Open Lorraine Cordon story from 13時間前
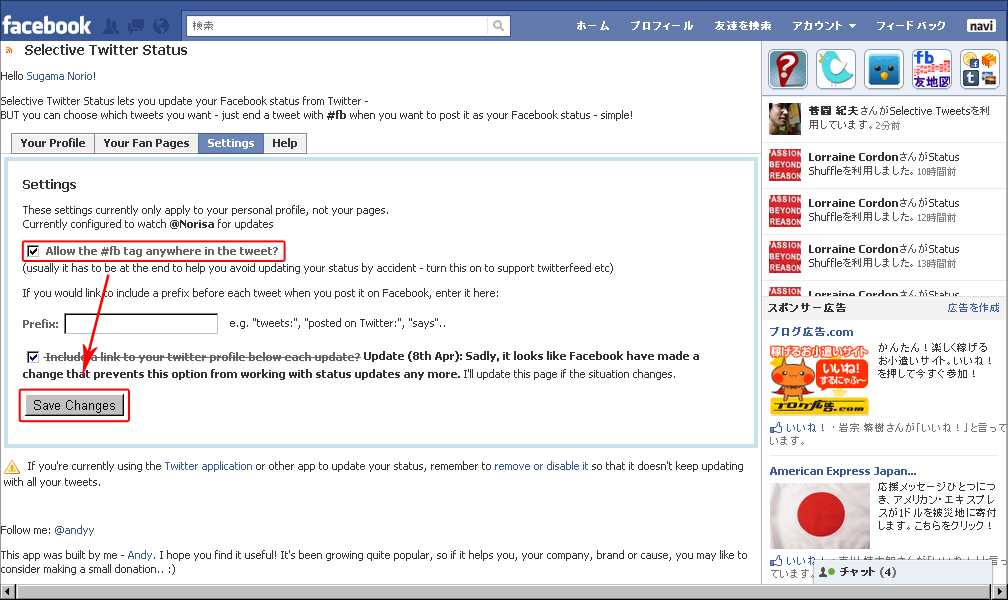Viewport: 1008px width, 600px height. 883,256
